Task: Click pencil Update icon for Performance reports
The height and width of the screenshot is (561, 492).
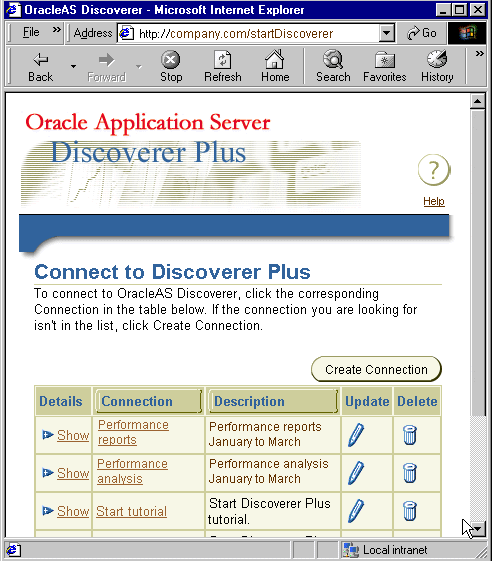Action: coord(356,435)
